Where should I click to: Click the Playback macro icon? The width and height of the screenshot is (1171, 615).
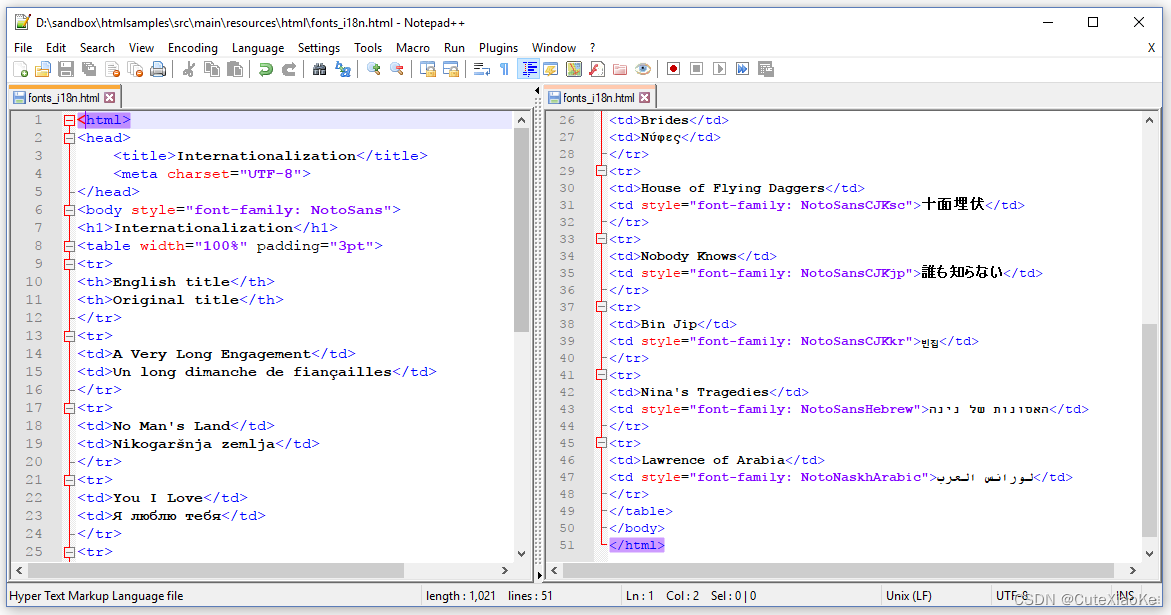point(719,69)
